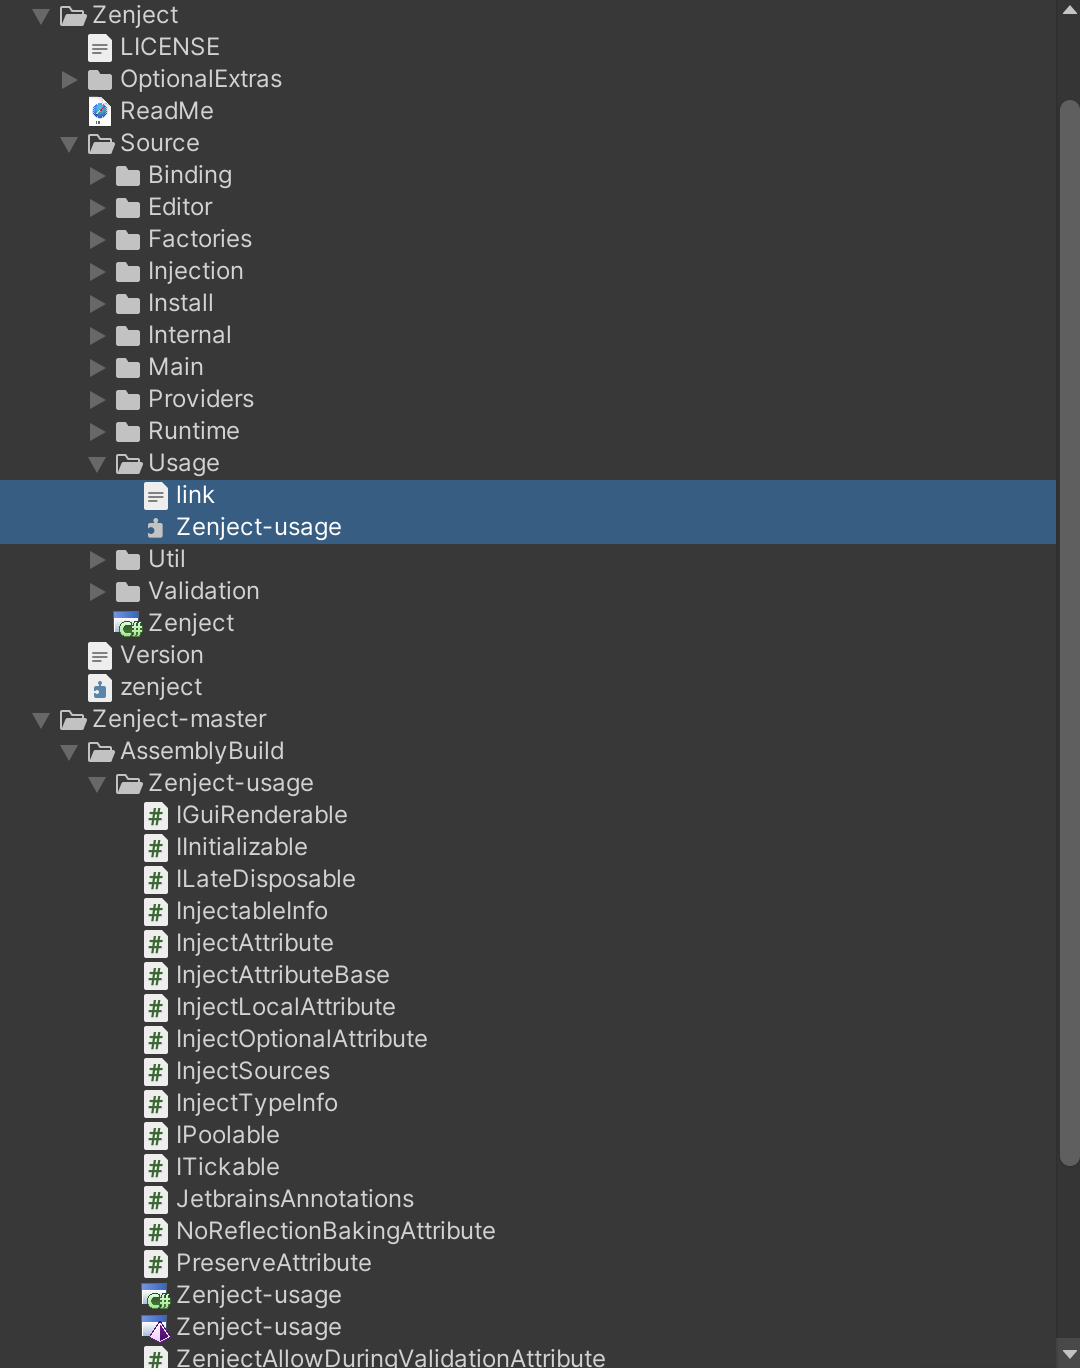1080x1368 pixels.
Task: Click the scrollbar down arrow
Action: (1069, 1355)
